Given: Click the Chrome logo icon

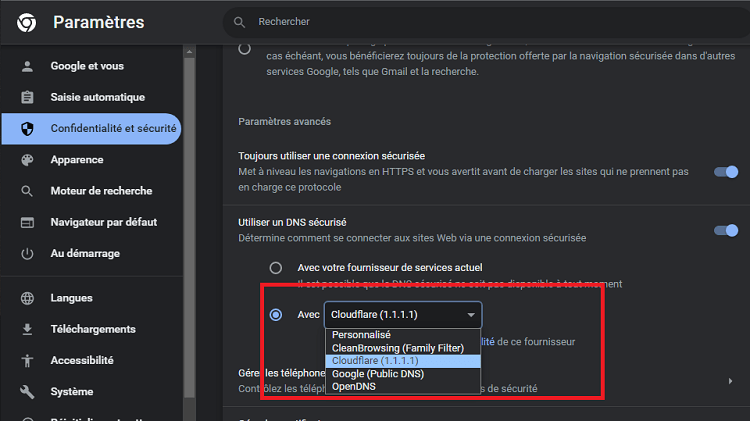Looking at the screenshot, I should pyautogui.click(x=26, y=22).
